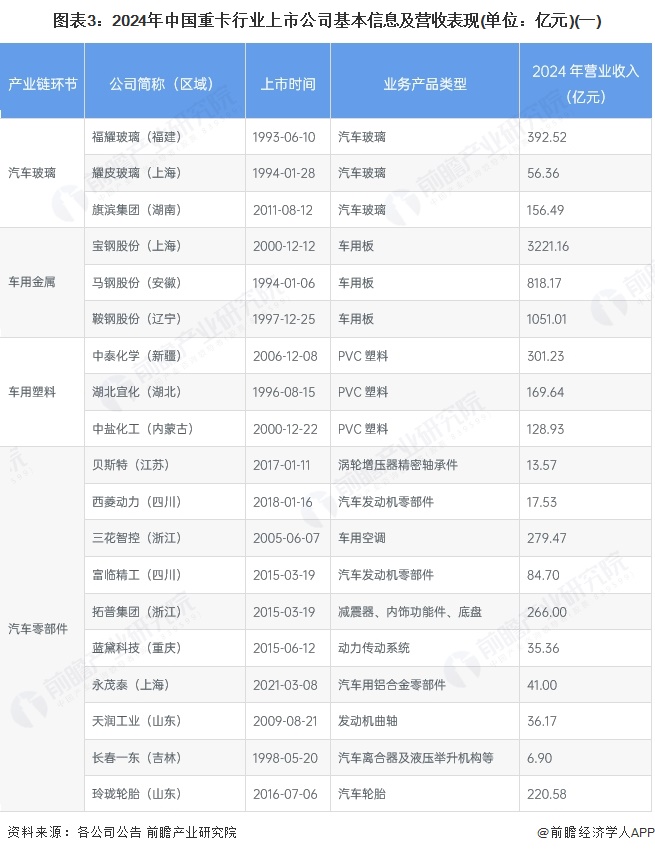Image resolution: width=655 pixels, height=853 pixels.
Task: Select the 车用塑料 category cell
Action: 32,392
